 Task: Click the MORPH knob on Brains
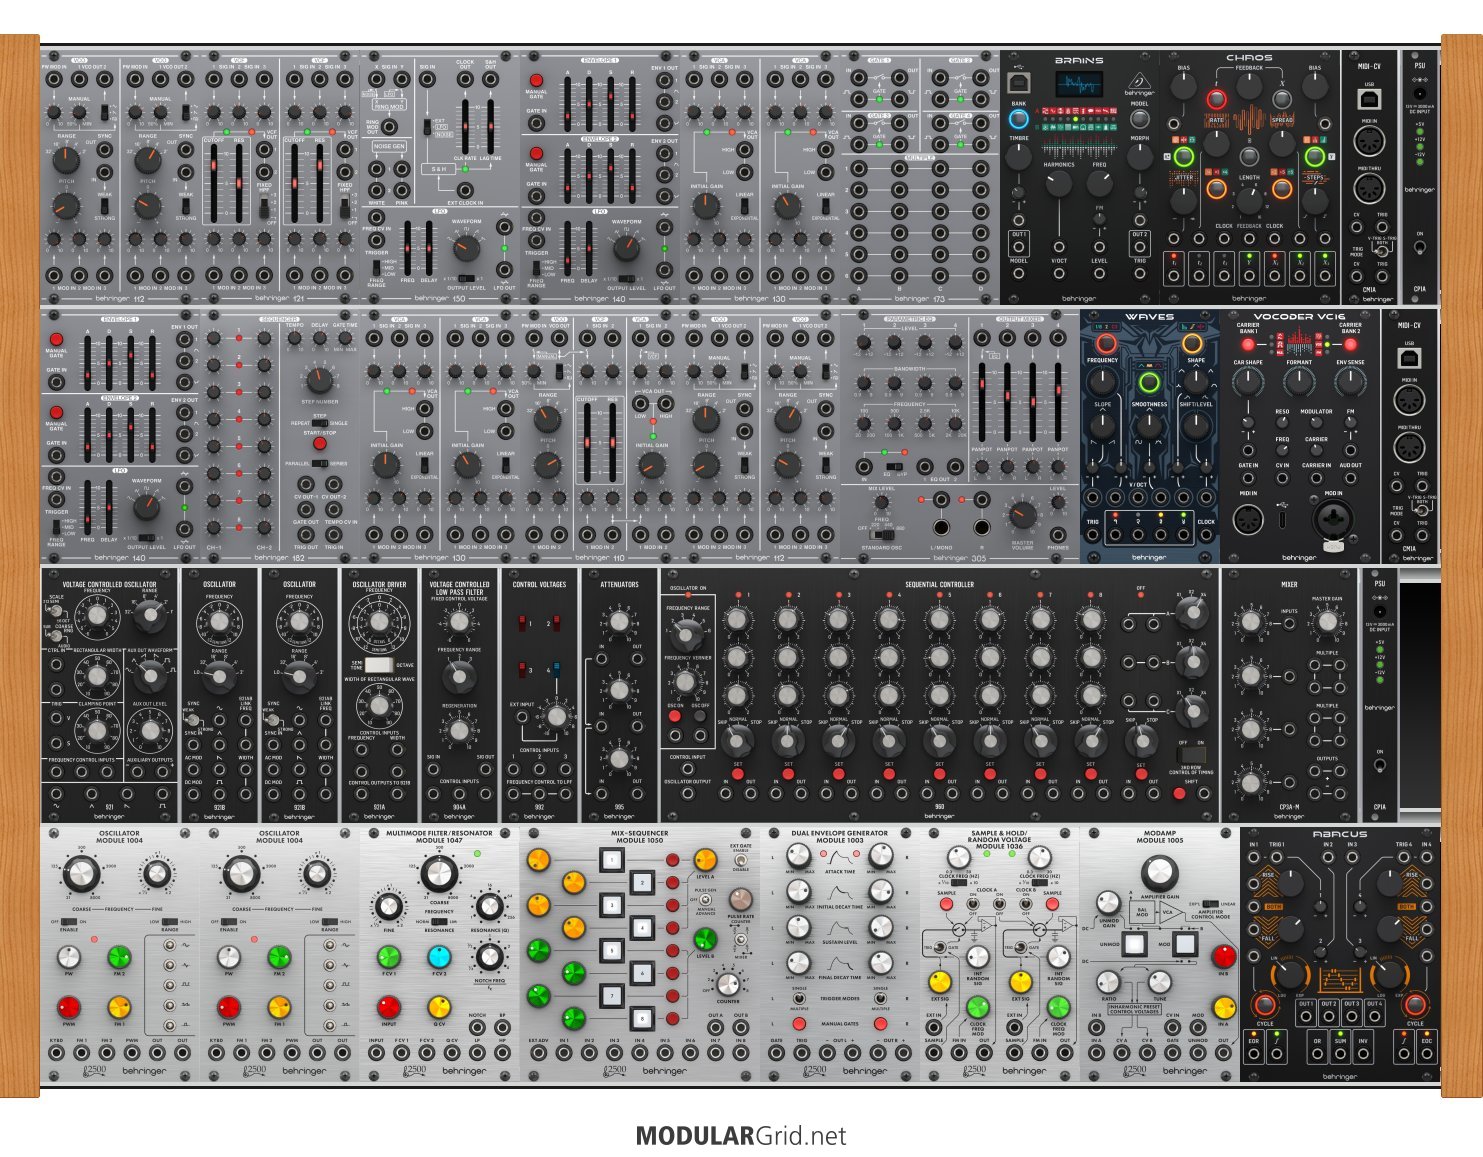click(1139, 157)
